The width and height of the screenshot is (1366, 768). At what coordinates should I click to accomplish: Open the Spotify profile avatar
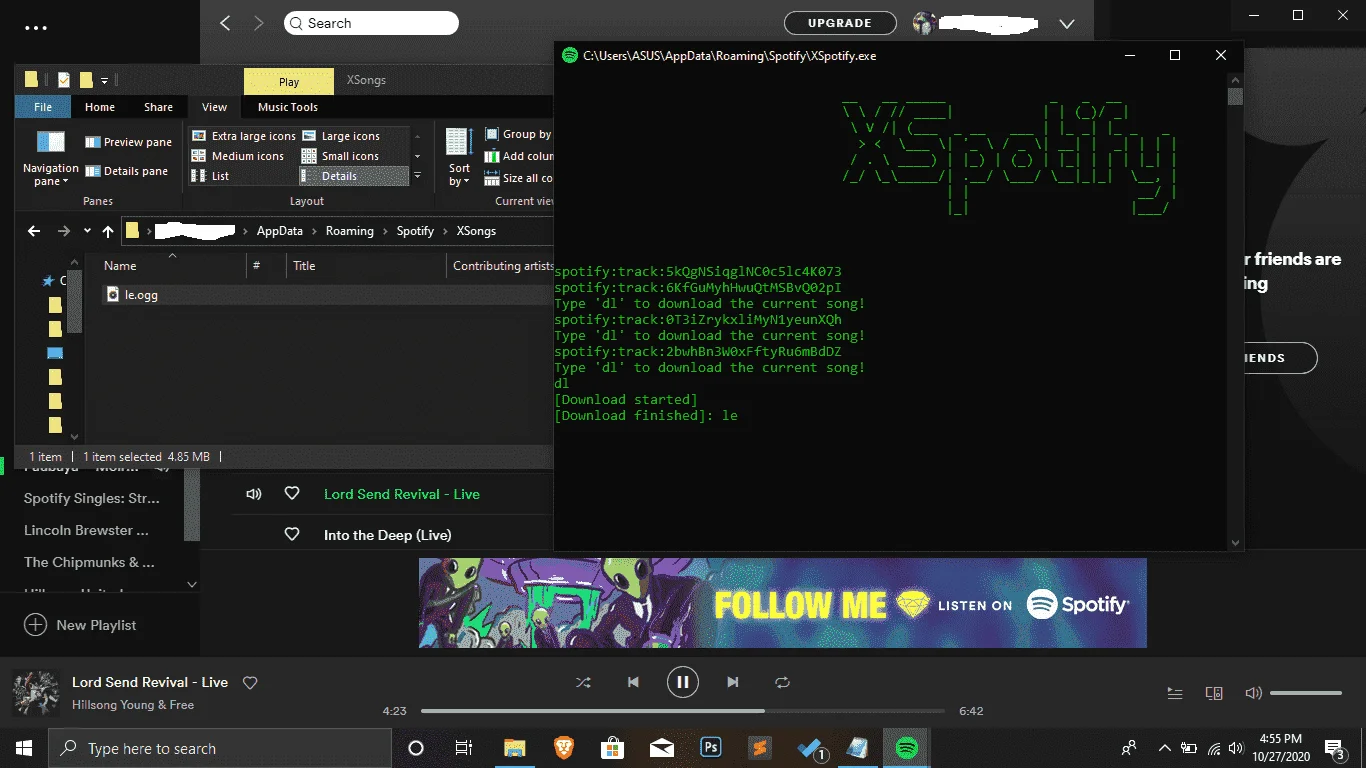(924, 23)
